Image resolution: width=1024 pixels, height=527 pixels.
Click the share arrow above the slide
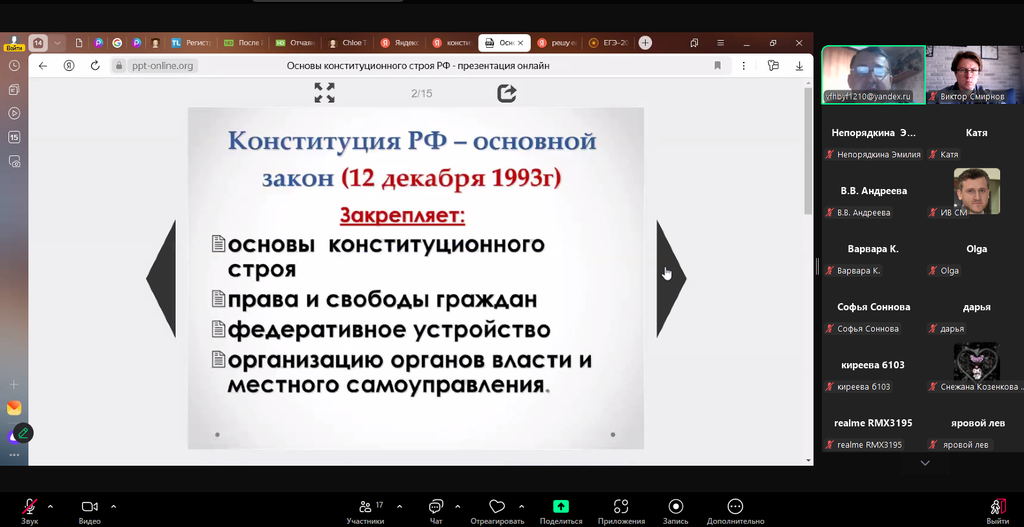tap(507, 93)
